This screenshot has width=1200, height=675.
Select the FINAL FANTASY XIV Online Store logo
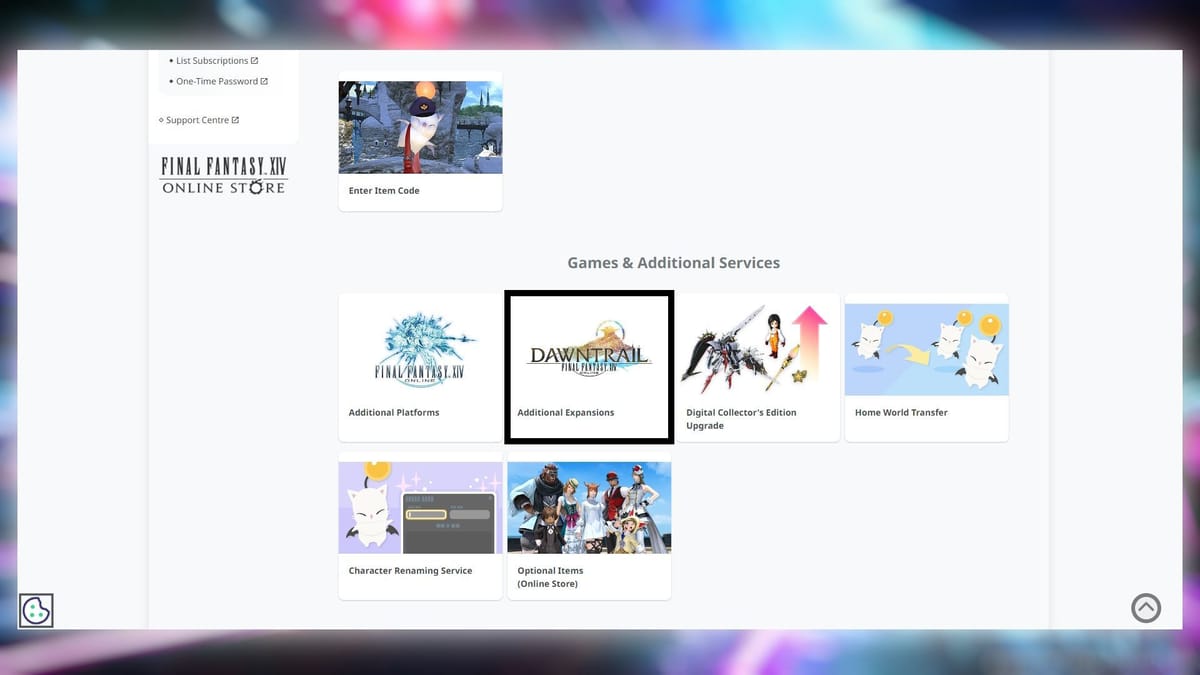coord(222,174)
